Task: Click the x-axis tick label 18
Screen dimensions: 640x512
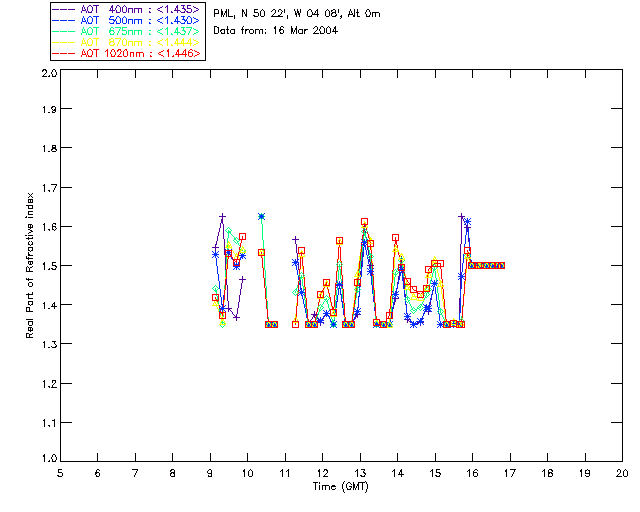Action: tap(547, 473)
